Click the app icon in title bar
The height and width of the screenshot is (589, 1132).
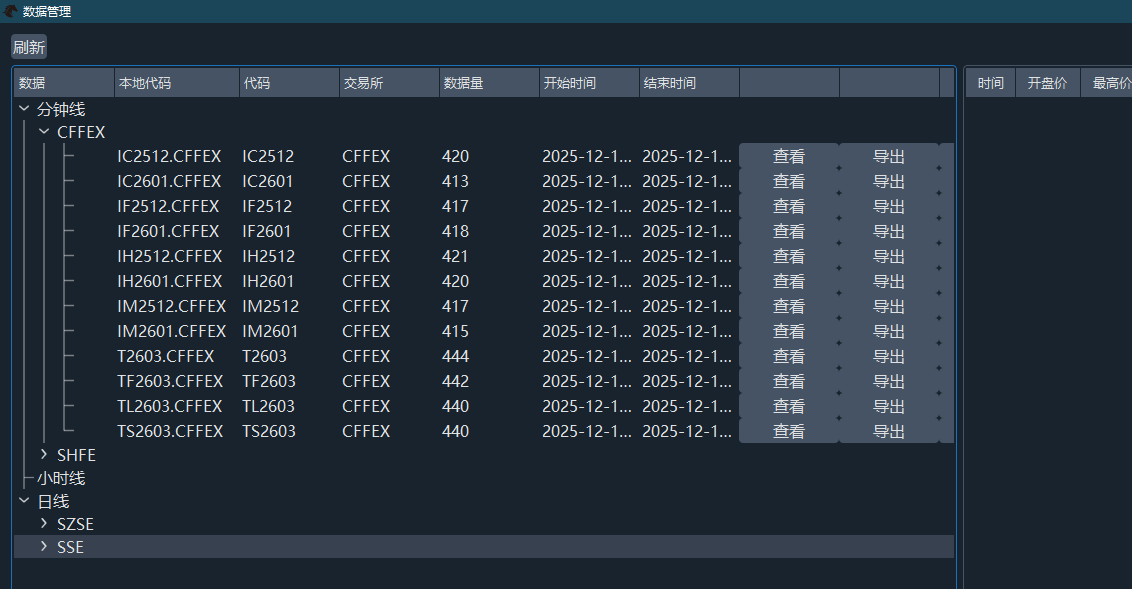(x=11, y=11)
